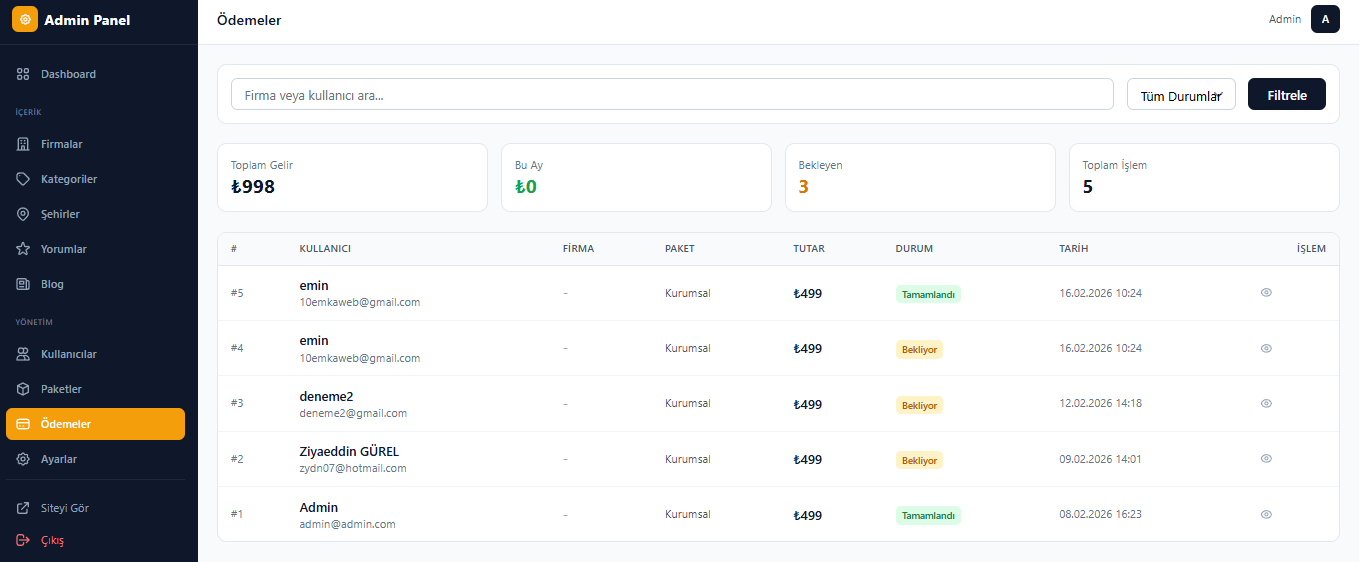Screen dimensions: 1366x562
Task: Click the Dashboard grid icon in sidebar
Action: coord(23,74)
